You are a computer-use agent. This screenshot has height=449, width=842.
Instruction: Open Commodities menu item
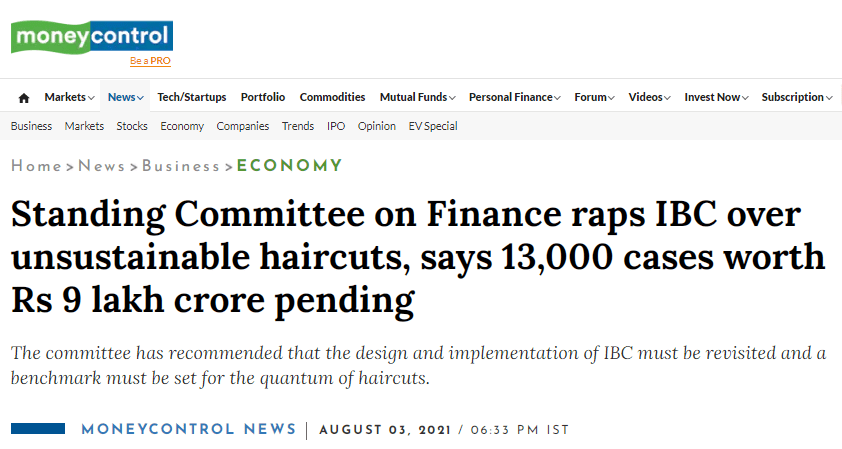coord(333,97)
